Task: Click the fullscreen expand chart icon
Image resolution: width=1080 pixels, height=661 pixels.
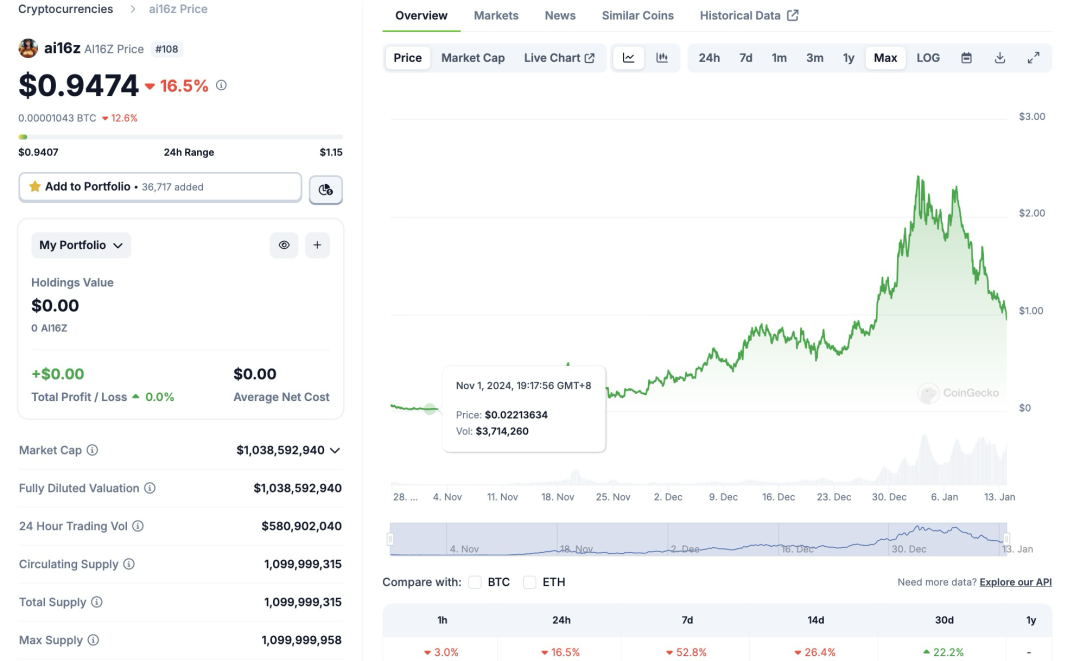Action: 1033,58
